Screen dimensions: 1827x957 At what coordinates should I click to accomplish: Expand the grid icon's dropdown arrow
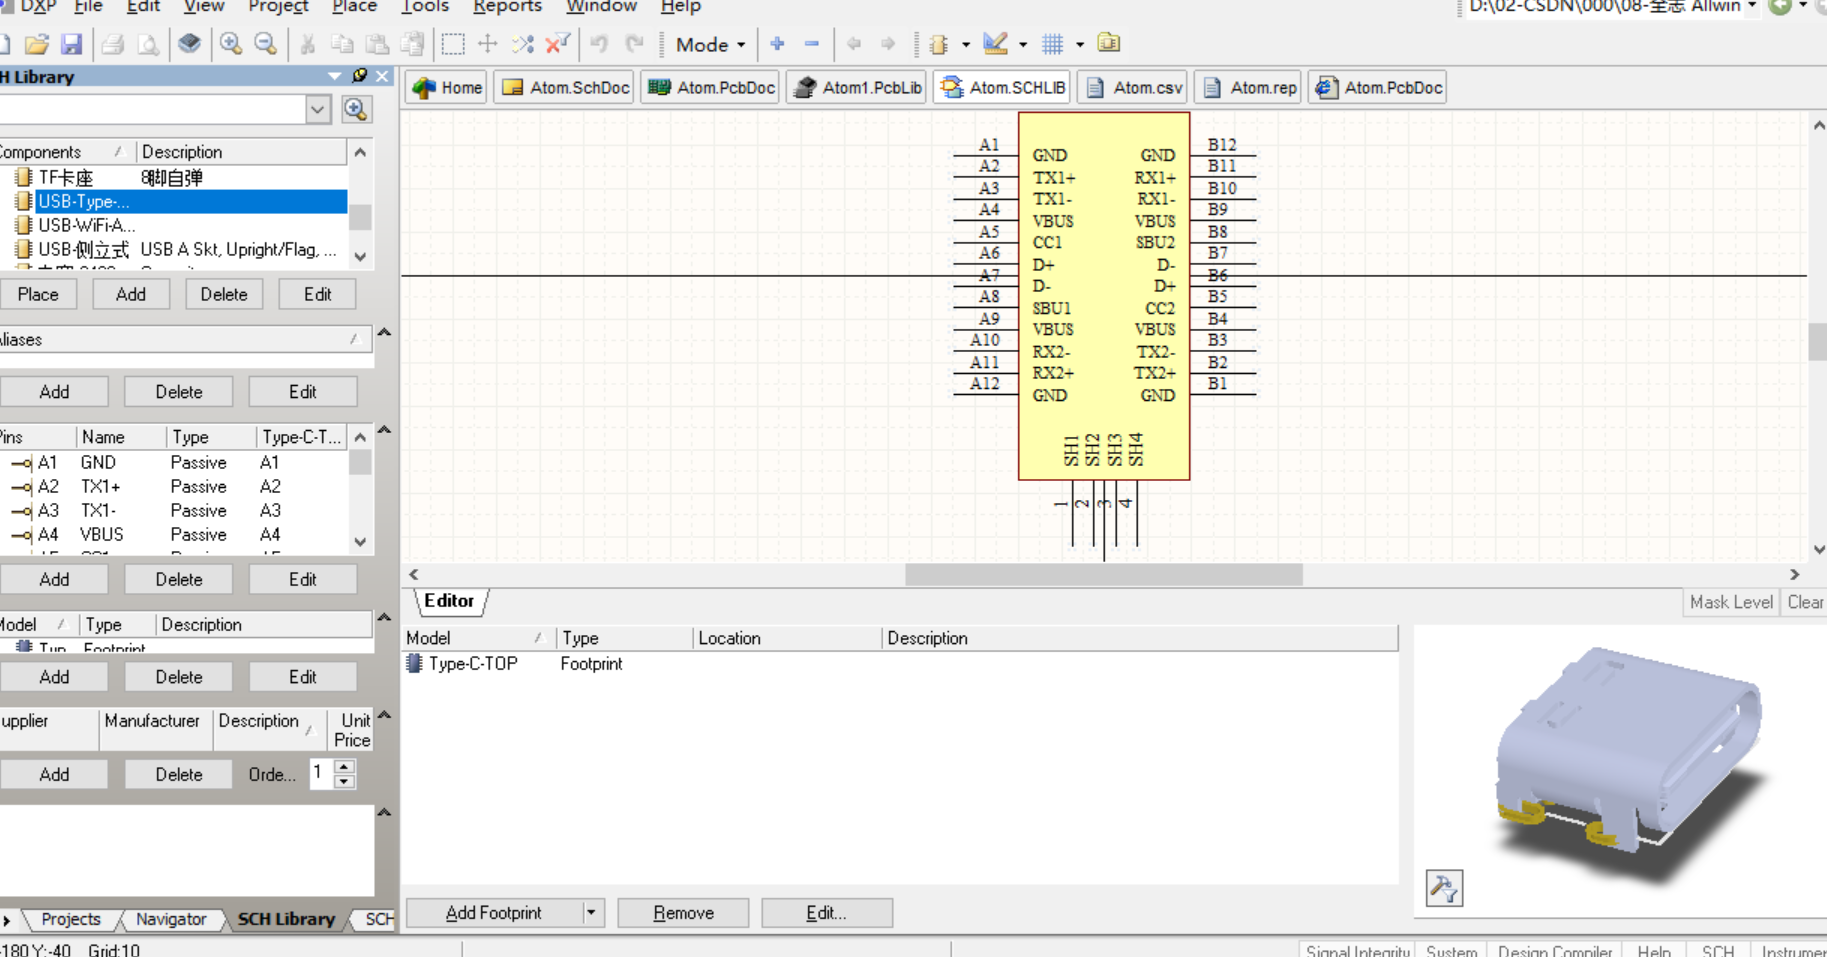tap(1080, 44)
